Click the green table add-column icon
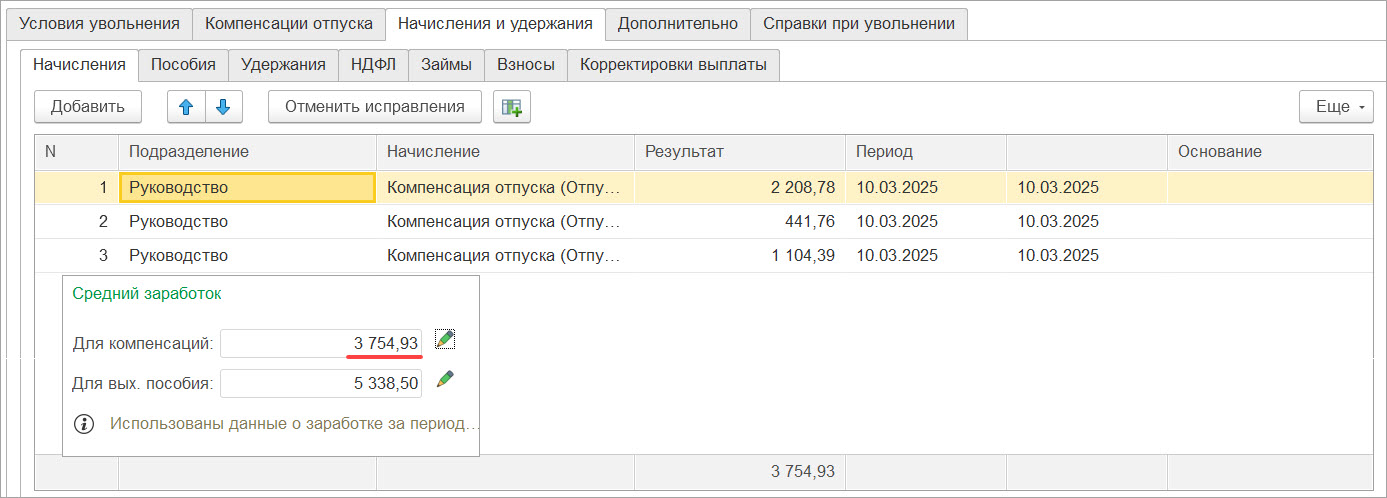The width and height of the screenshot is (1387, 498). 512,107
